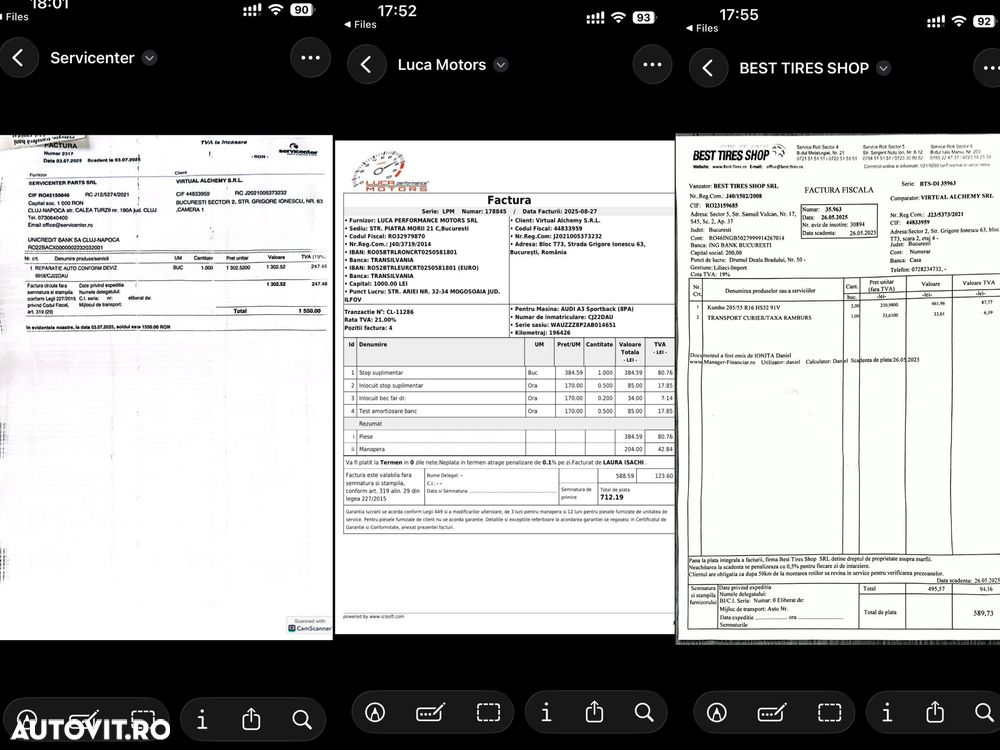Select the dashed selection tool on Luca Motors
This screenshot has width=1000, height=750.
488,712
